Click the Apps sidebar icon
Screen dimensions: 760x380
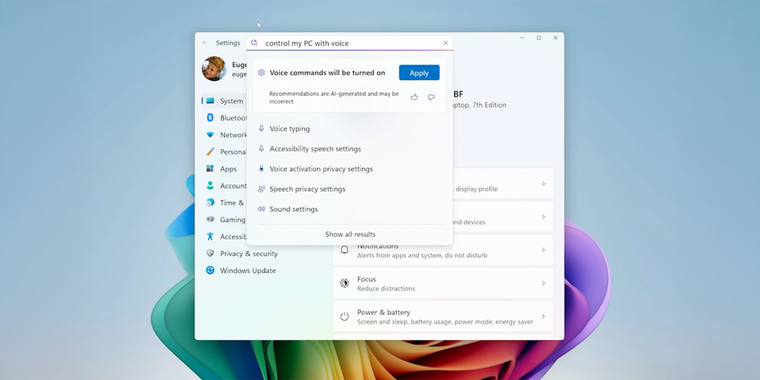pyautogui.click(x=210, y=169)
